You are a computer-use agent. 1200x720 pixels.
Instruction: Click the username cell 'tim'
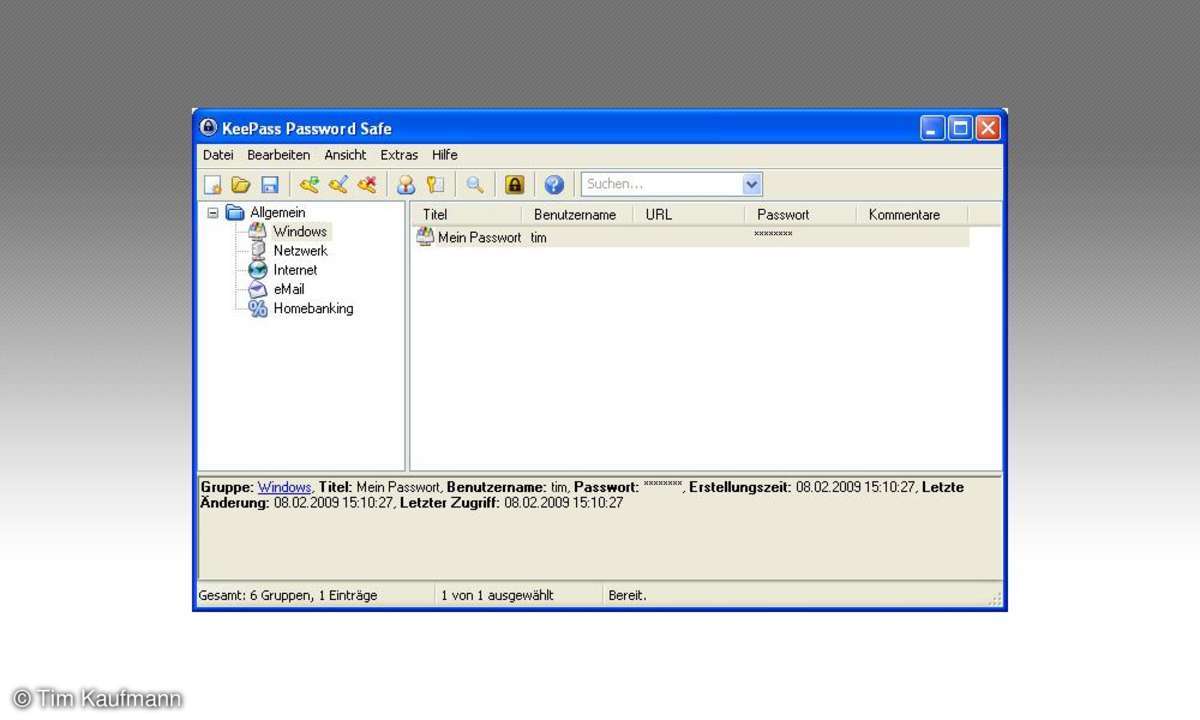click(x=538, y=238)
